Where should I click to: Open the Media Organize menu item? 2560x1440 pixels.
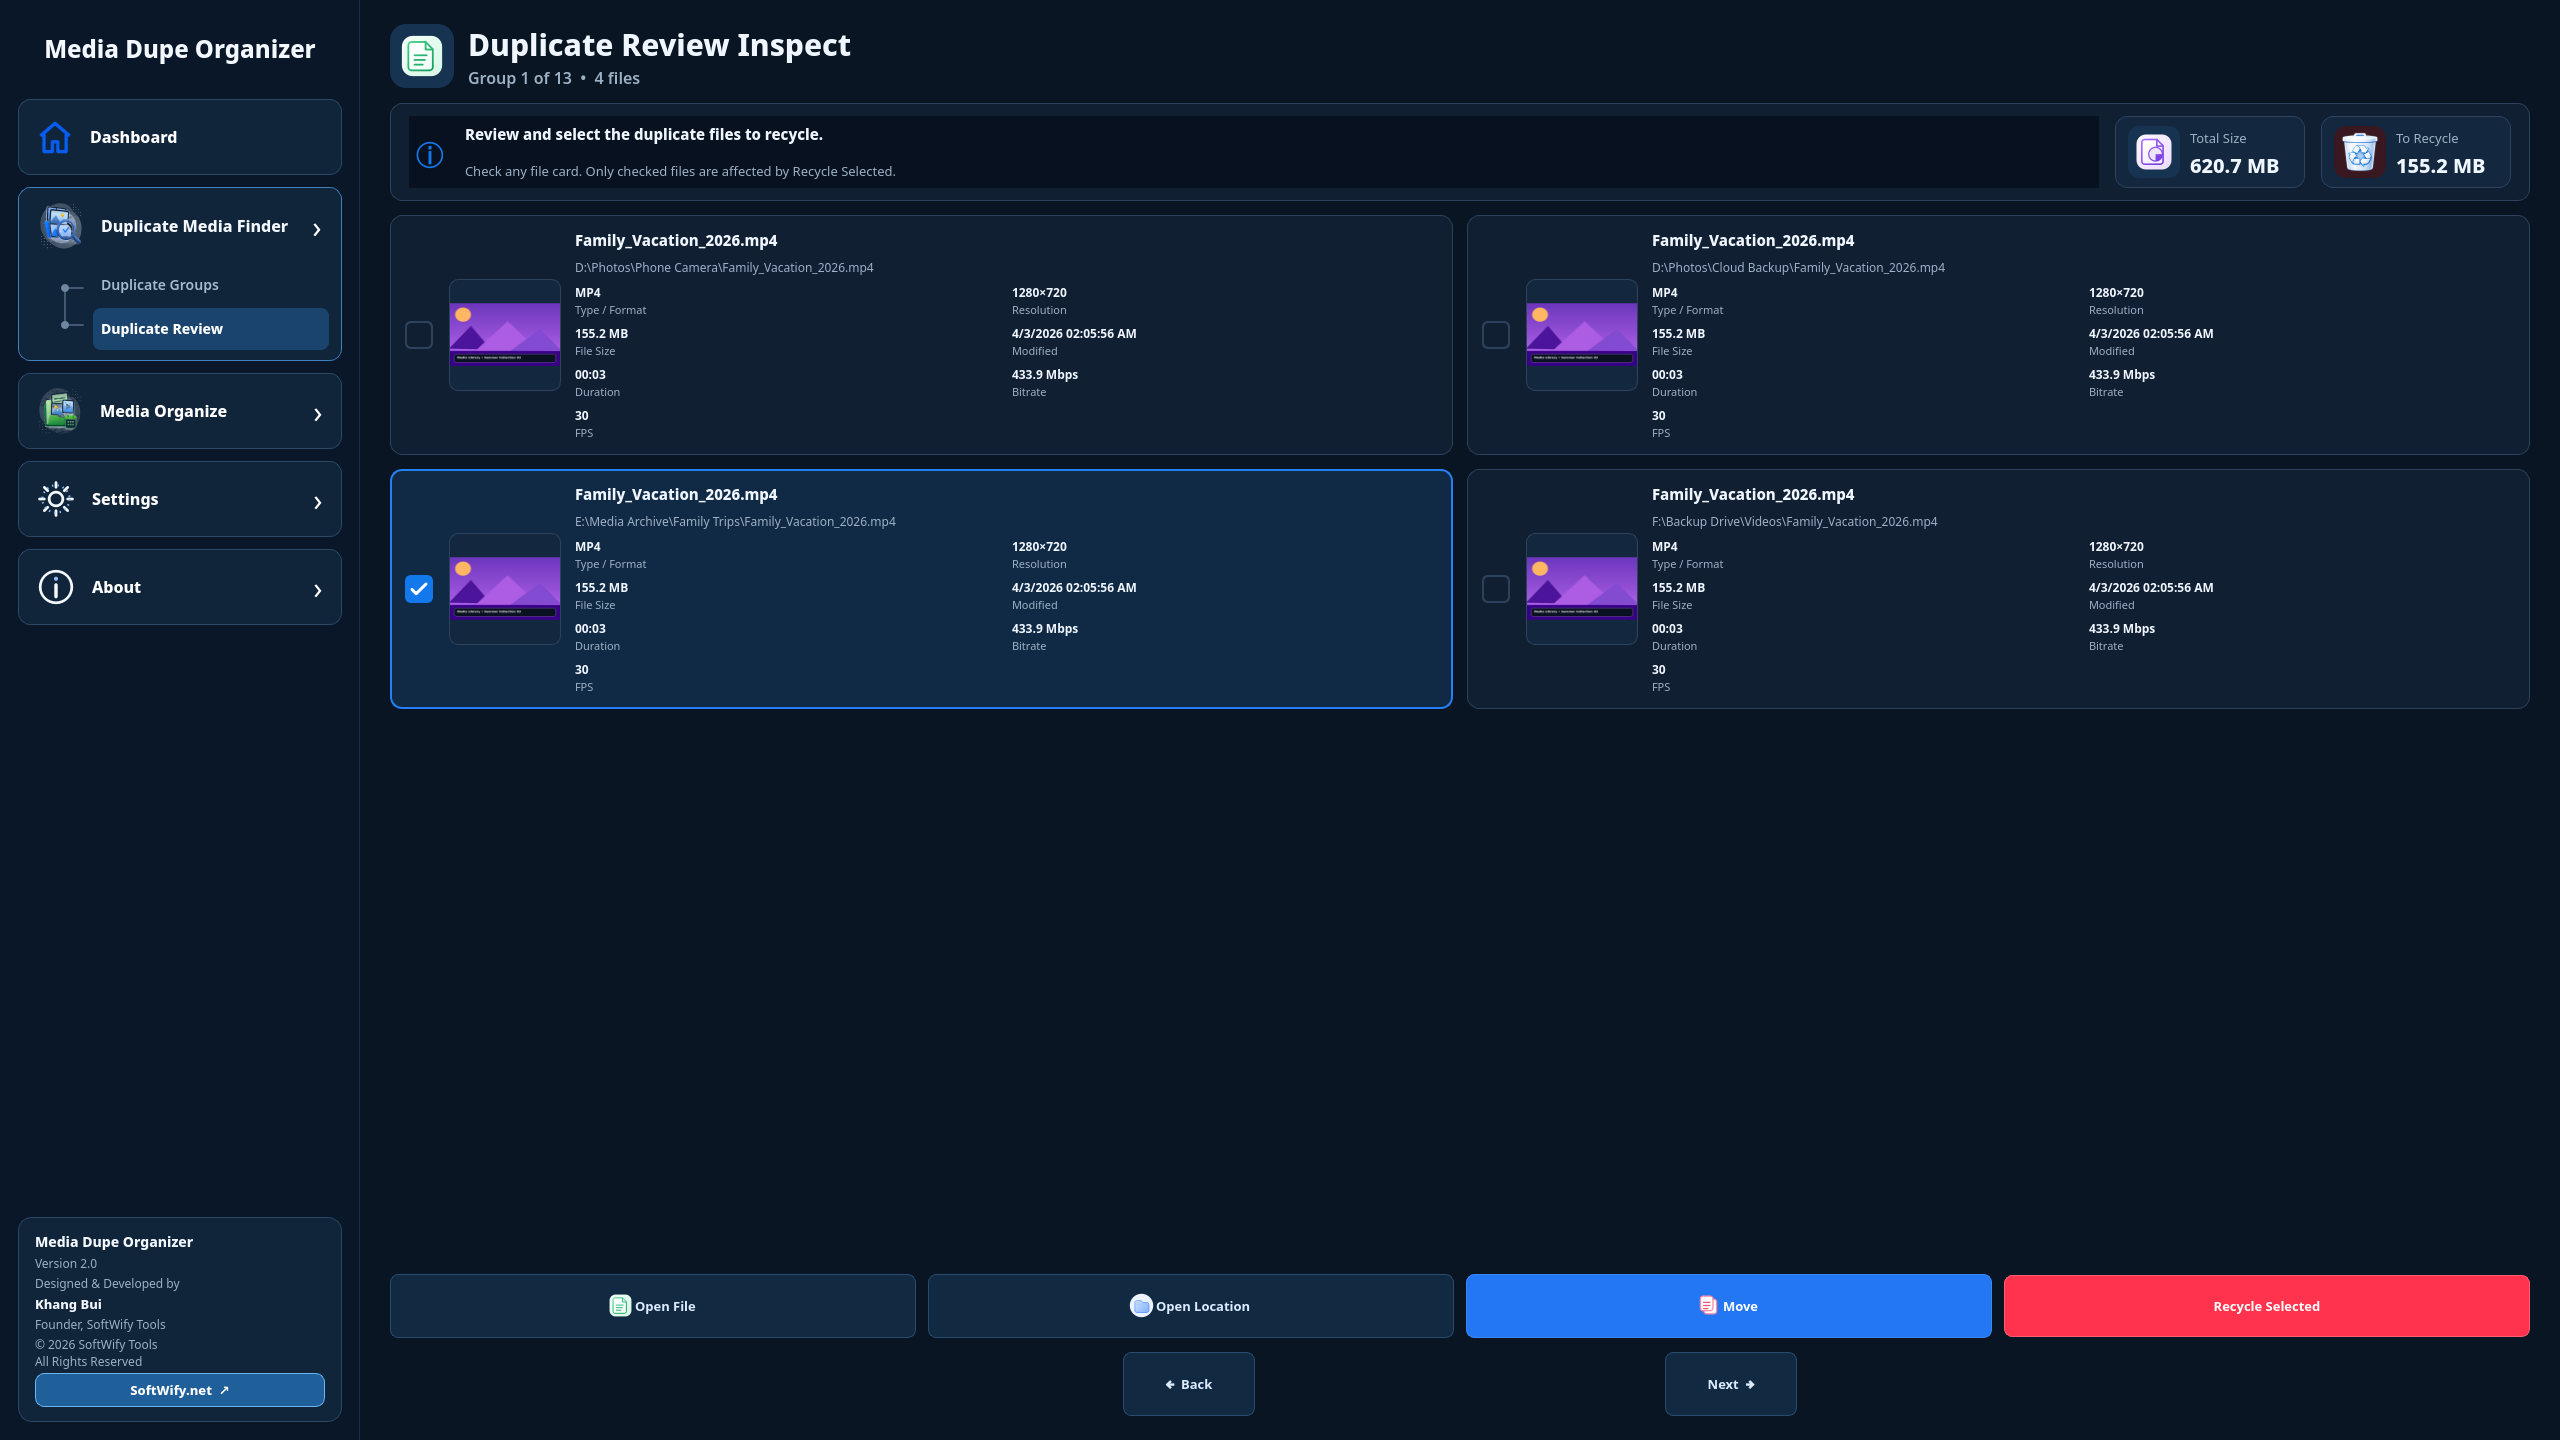[x=180, y=411]
